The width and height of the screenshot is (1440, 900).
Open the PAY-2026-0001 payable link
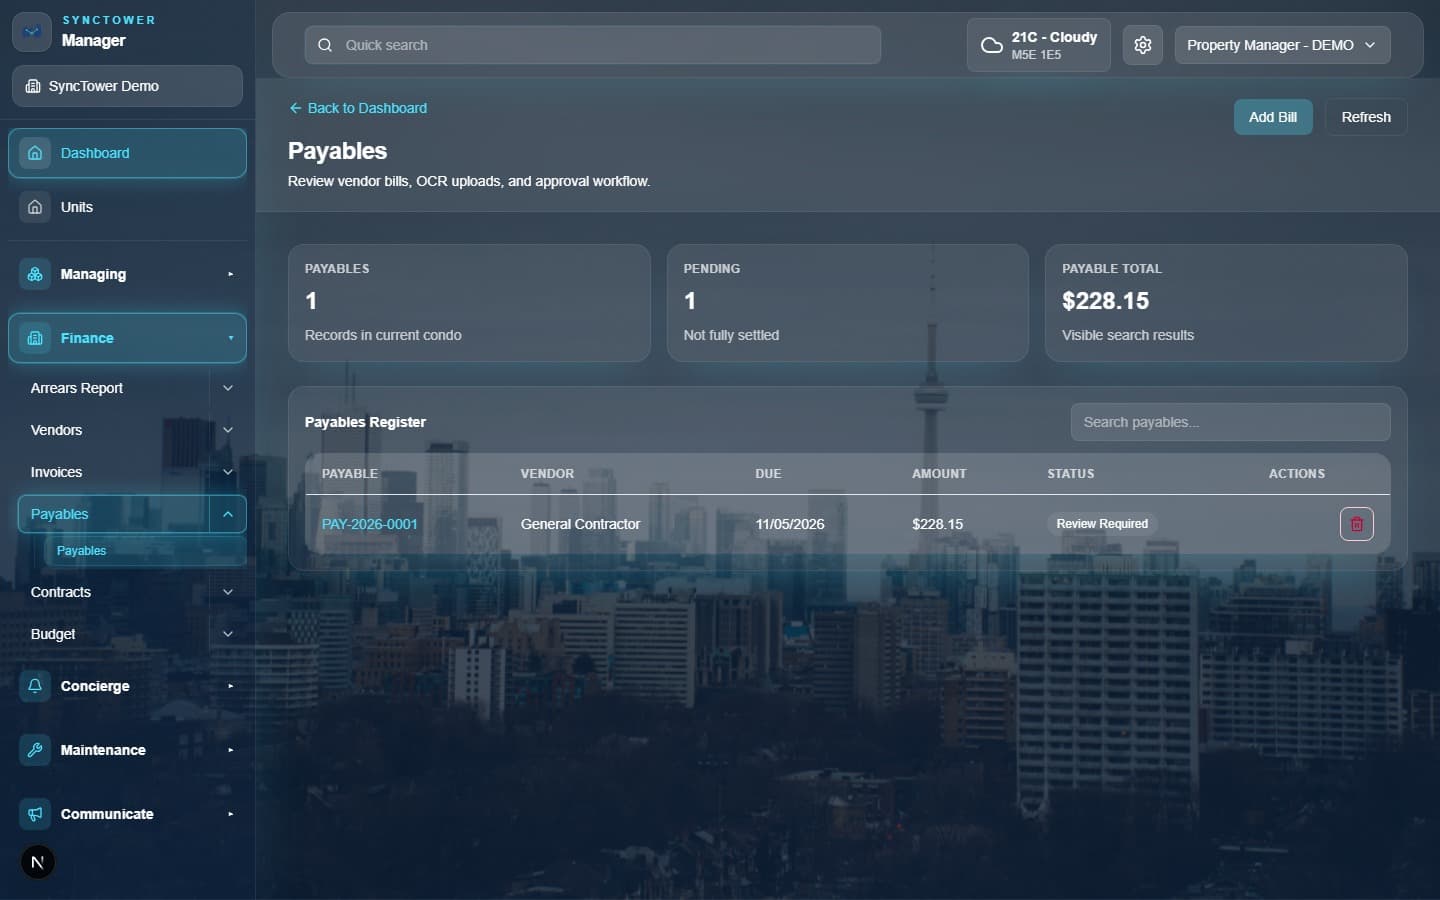coord(370,524)
